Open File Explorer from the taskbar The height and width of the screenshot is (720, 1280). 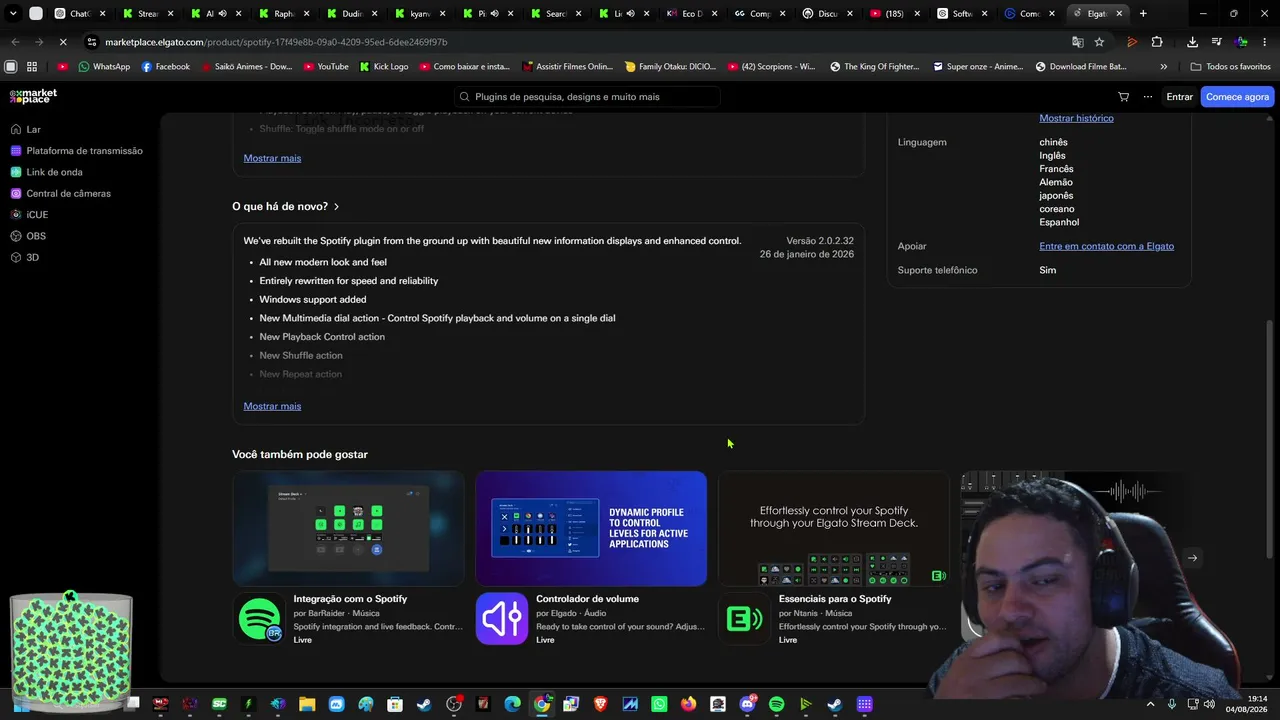307,704
